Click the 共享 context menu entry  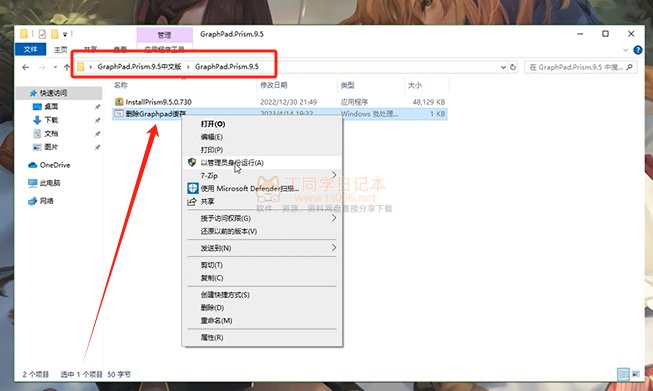point(262,201)
